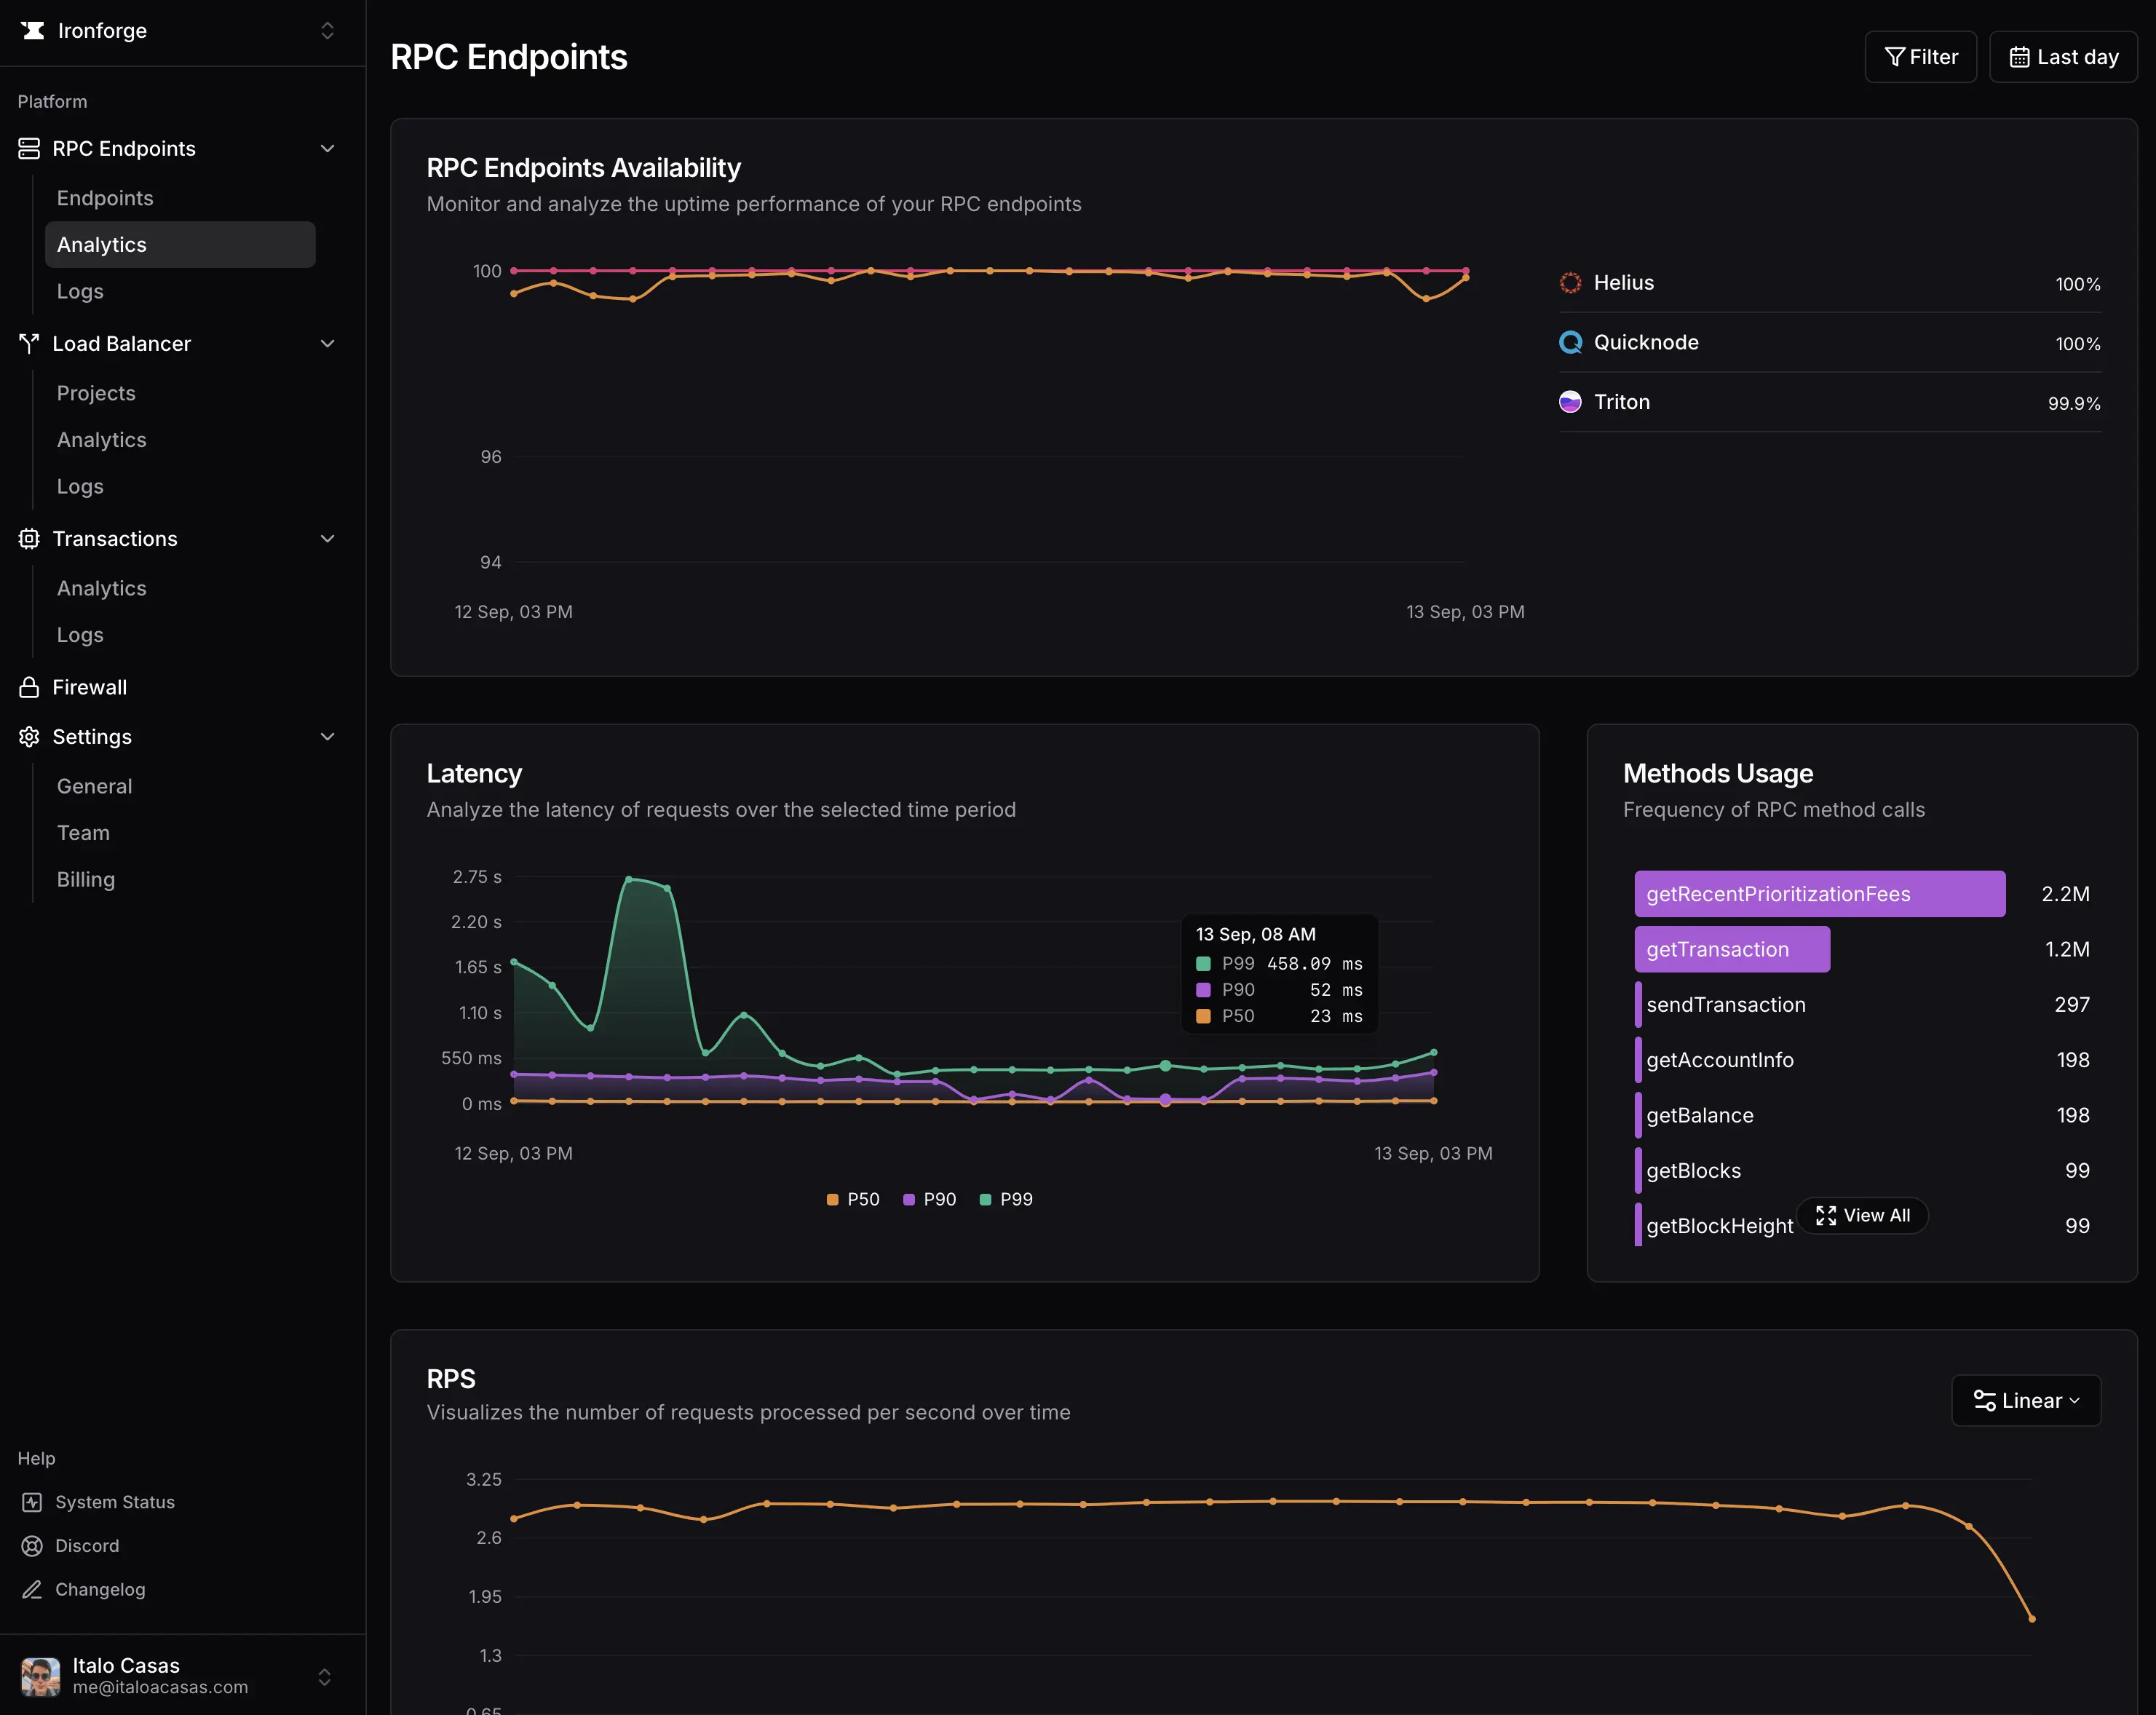Image resolution: width=2156 pixels, height=1715 pixels.
Task: Open the Firewall section via its lock icon
Action: coord(29,687)
